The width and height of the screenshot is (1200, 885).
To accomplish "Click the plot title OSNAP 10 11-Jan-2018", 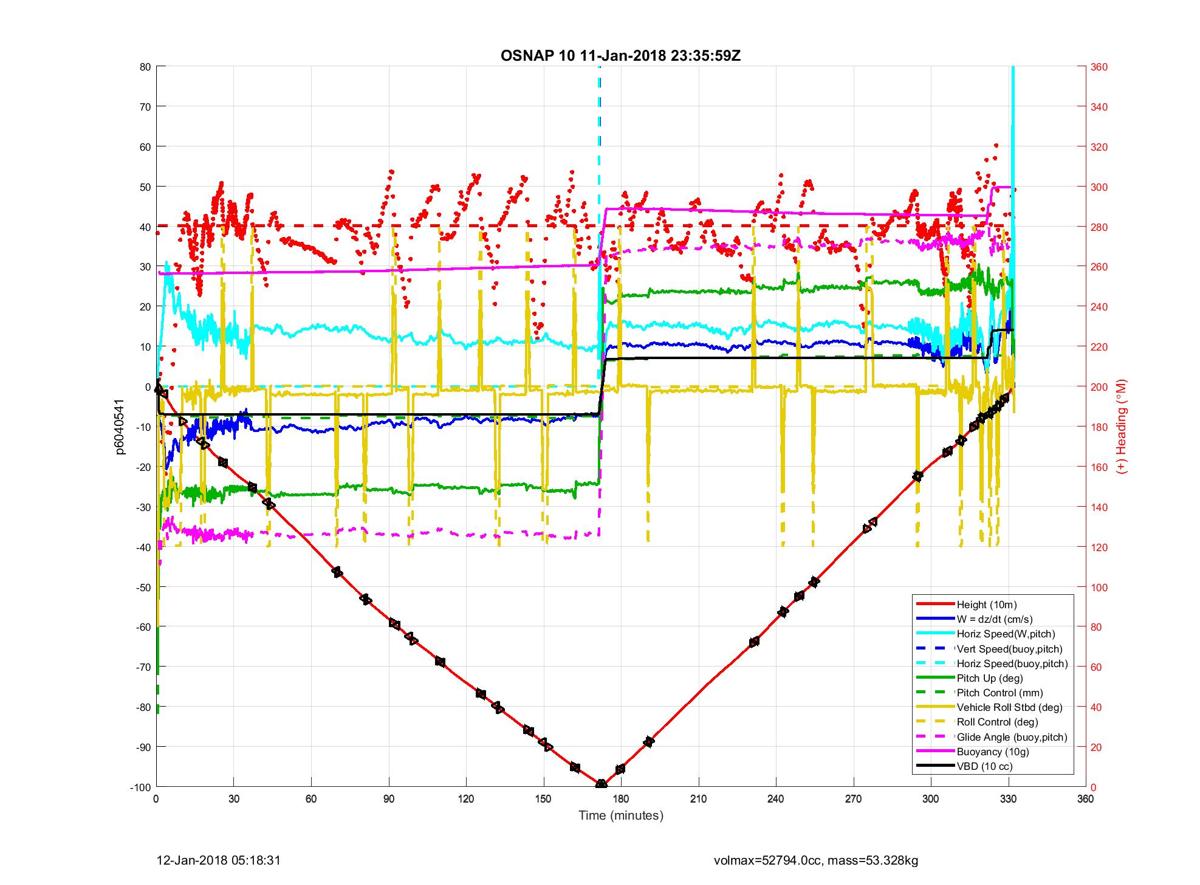I will (x=620, y=55).
